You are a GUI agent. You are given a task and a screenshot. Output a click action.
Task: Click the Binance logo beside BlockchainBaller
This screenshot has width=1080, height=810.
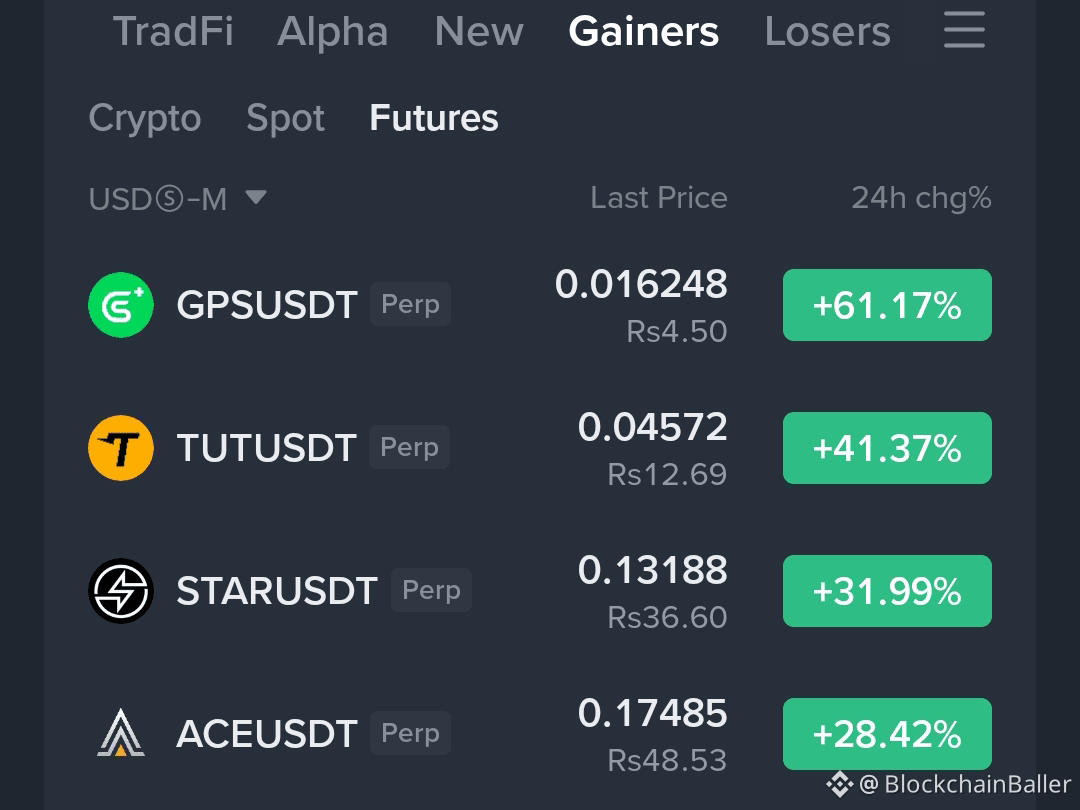pyautogui.click(x=840, y=784)
